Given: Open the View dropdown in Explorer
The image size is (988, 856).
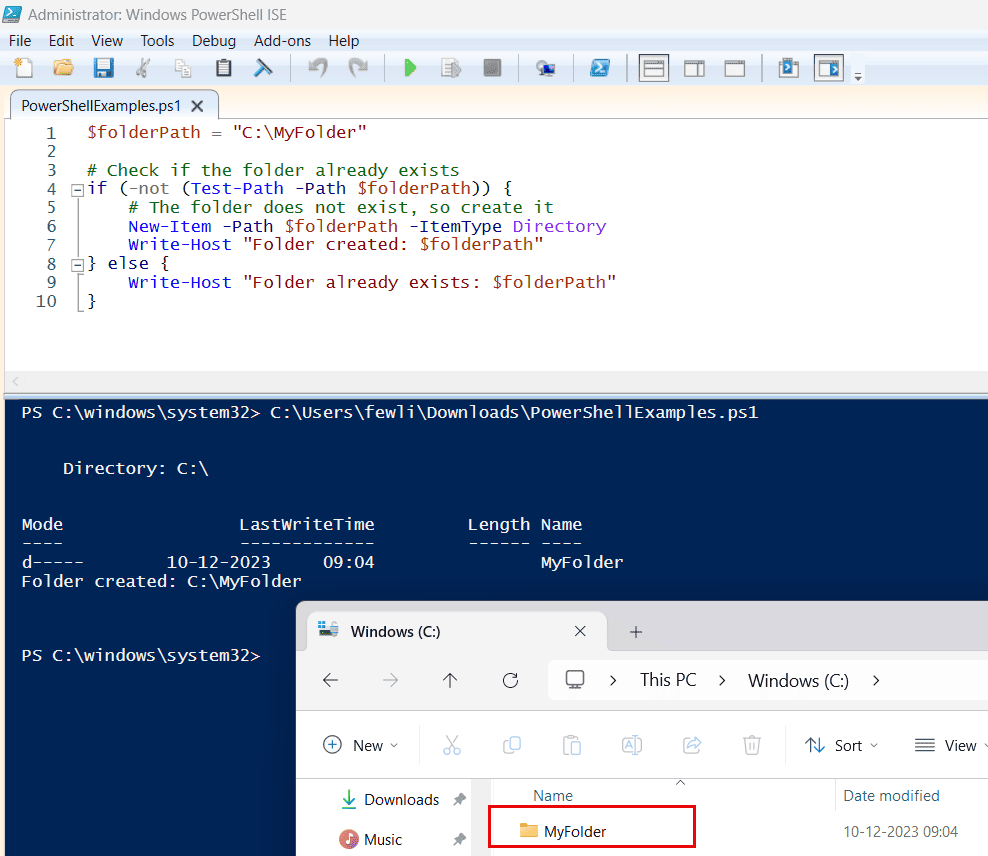Looking at the screenshot, I should (950, 746).
